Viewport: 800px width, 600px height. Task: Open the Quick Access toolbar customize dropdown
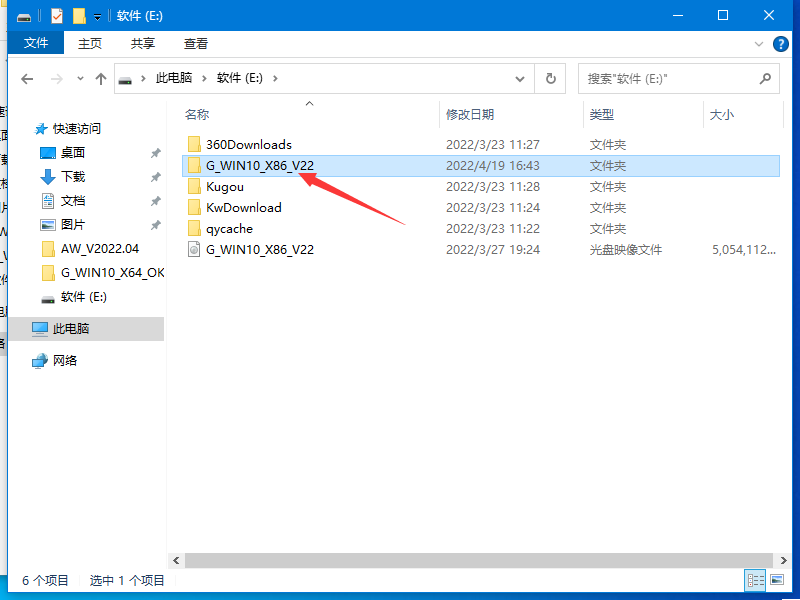click(x=95, y=15)
